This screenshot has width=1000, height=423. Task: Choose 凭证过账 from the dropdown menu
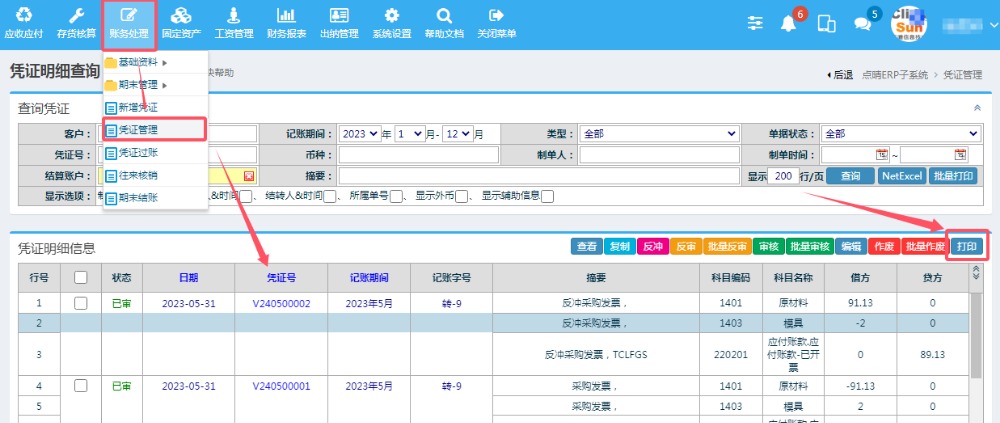tap(138, 153)
